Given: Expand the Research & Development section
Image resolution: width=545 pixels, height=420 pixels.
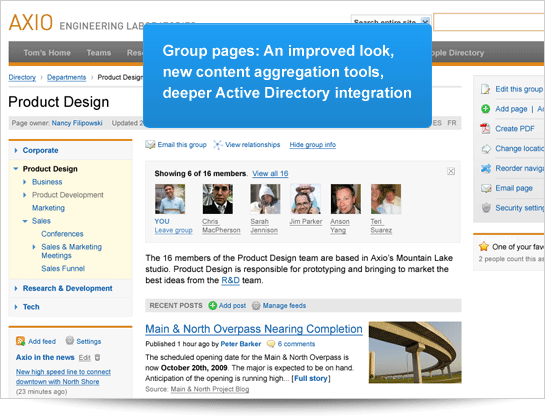Looking at the screenshot, I should [x=16, y=288].
